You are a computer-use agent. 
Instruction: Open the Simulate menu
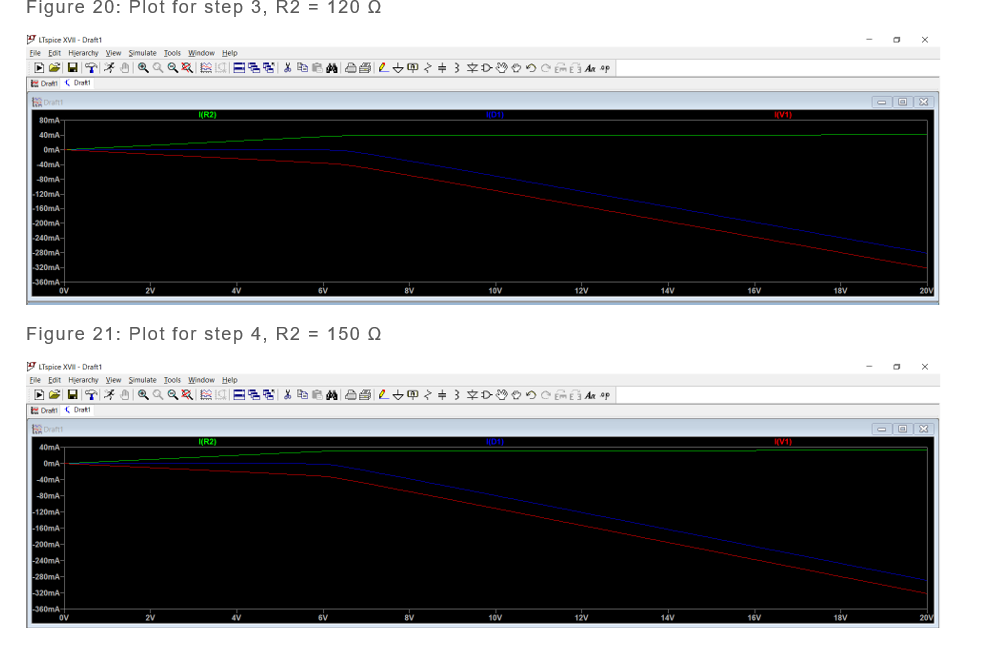143,53
